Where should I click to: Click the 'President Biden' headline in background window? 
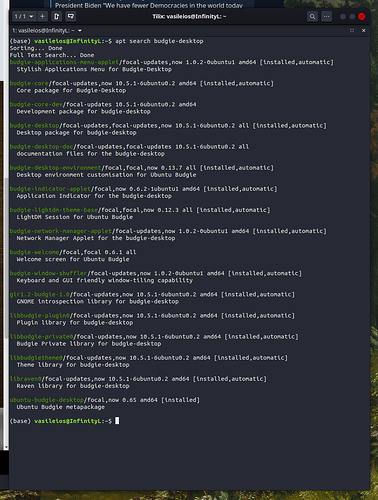coord(149,5)
